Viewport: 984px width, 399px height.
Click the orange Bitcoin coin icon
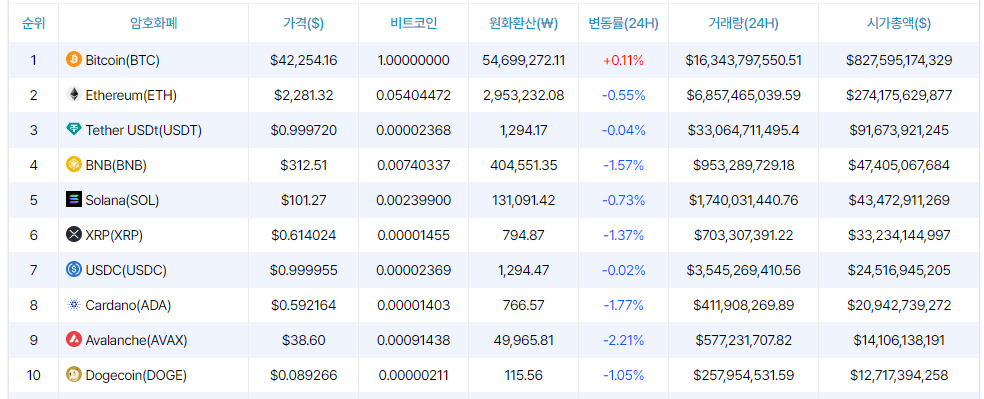(74, 60)
